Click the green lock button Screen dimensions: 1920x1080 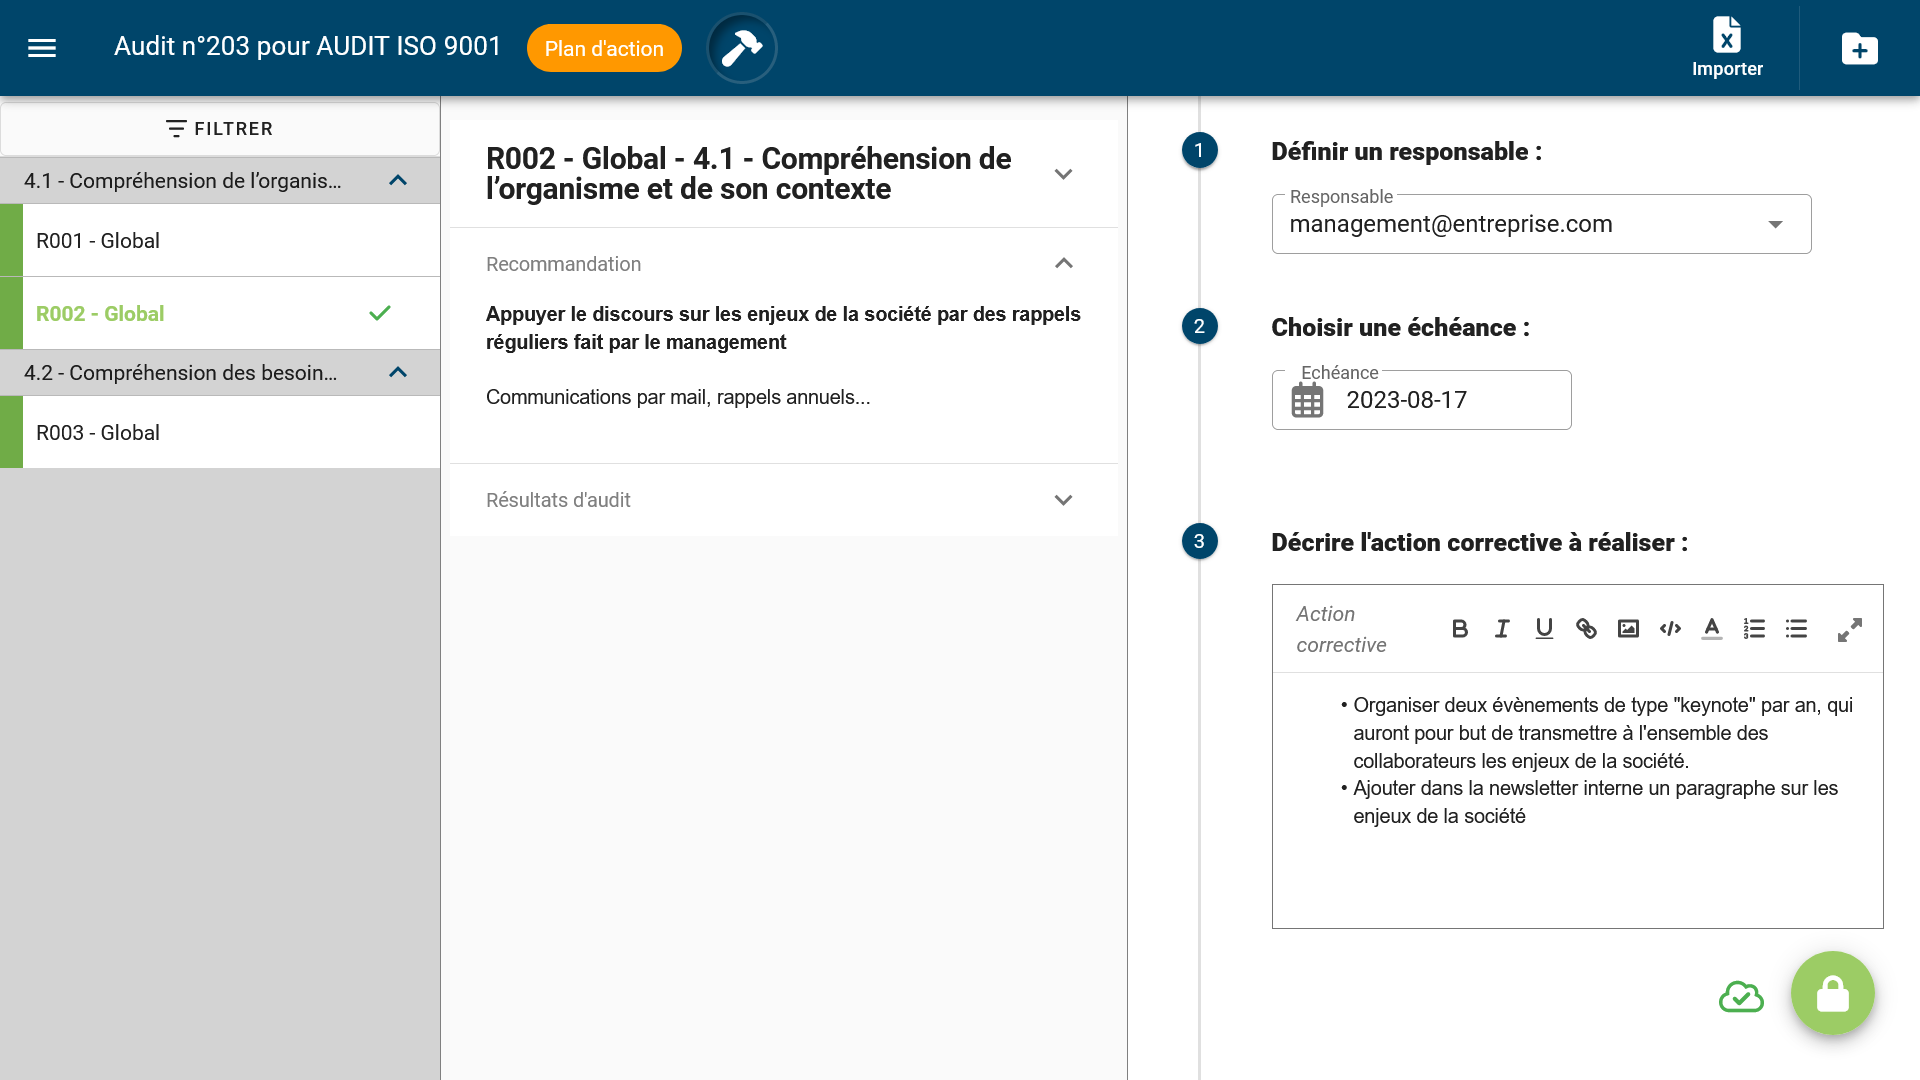(1832, 993)
